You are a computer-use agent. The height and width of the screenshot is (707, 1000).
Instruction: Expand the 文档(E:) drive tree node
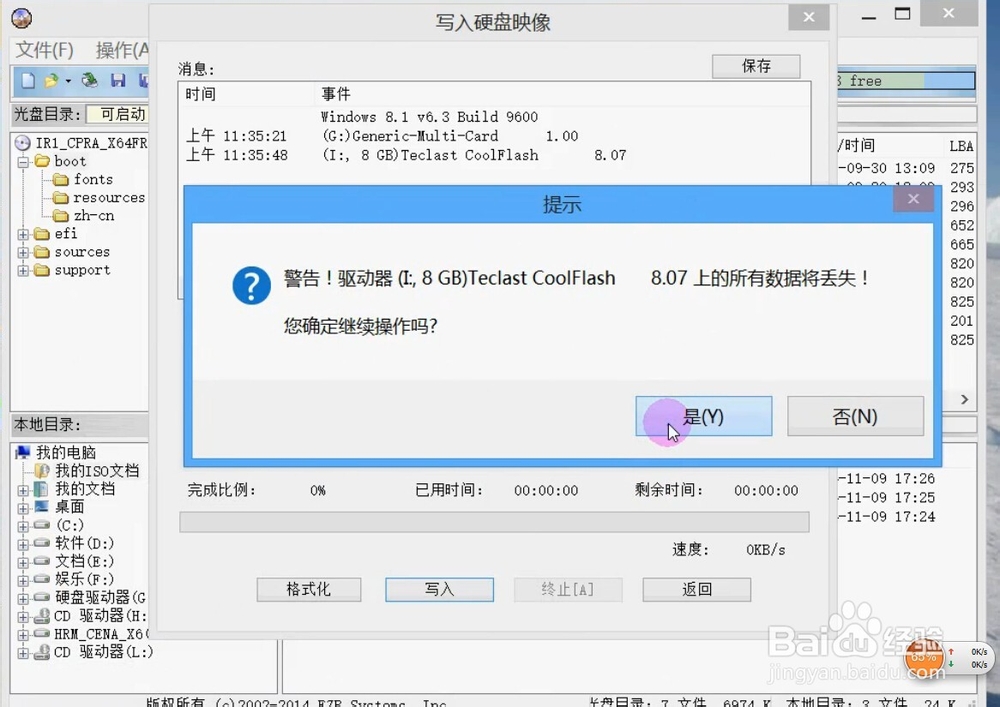click(x=24, y=562)
